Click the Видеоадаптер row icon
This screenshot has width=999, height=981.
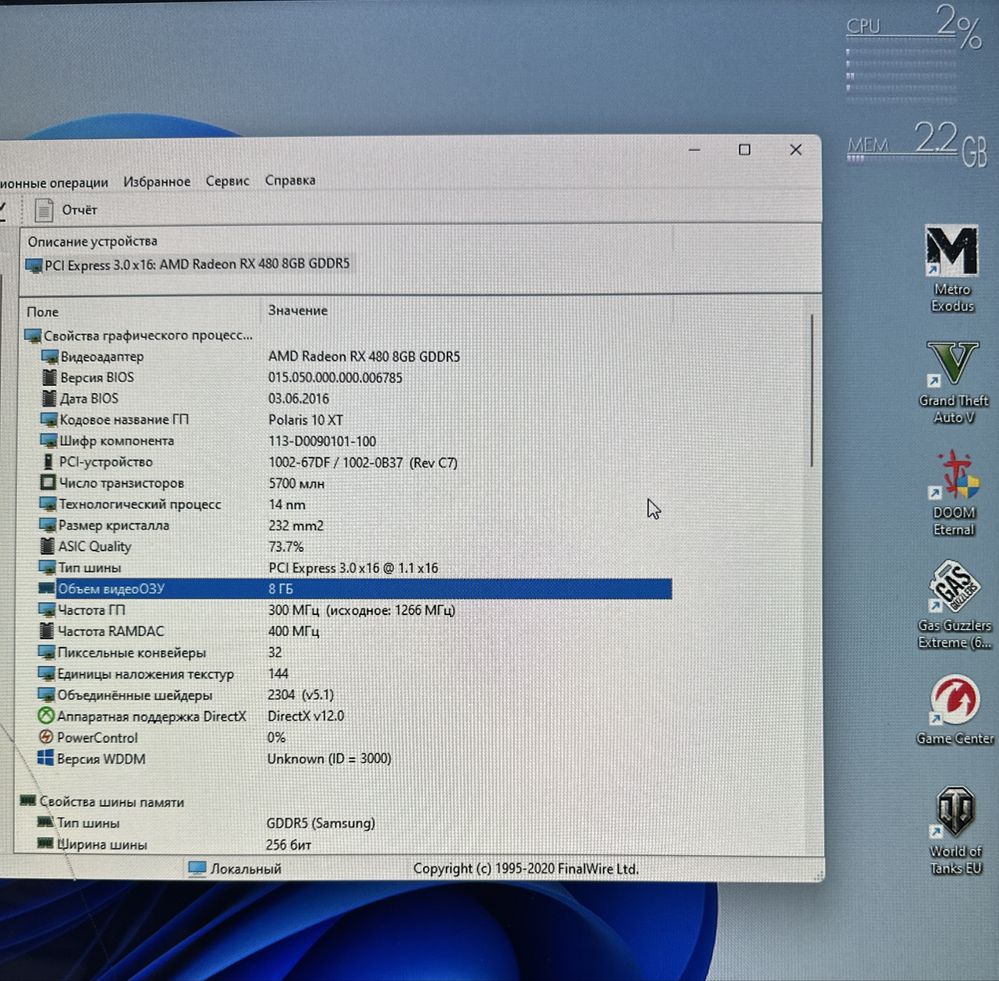point(49,356)
